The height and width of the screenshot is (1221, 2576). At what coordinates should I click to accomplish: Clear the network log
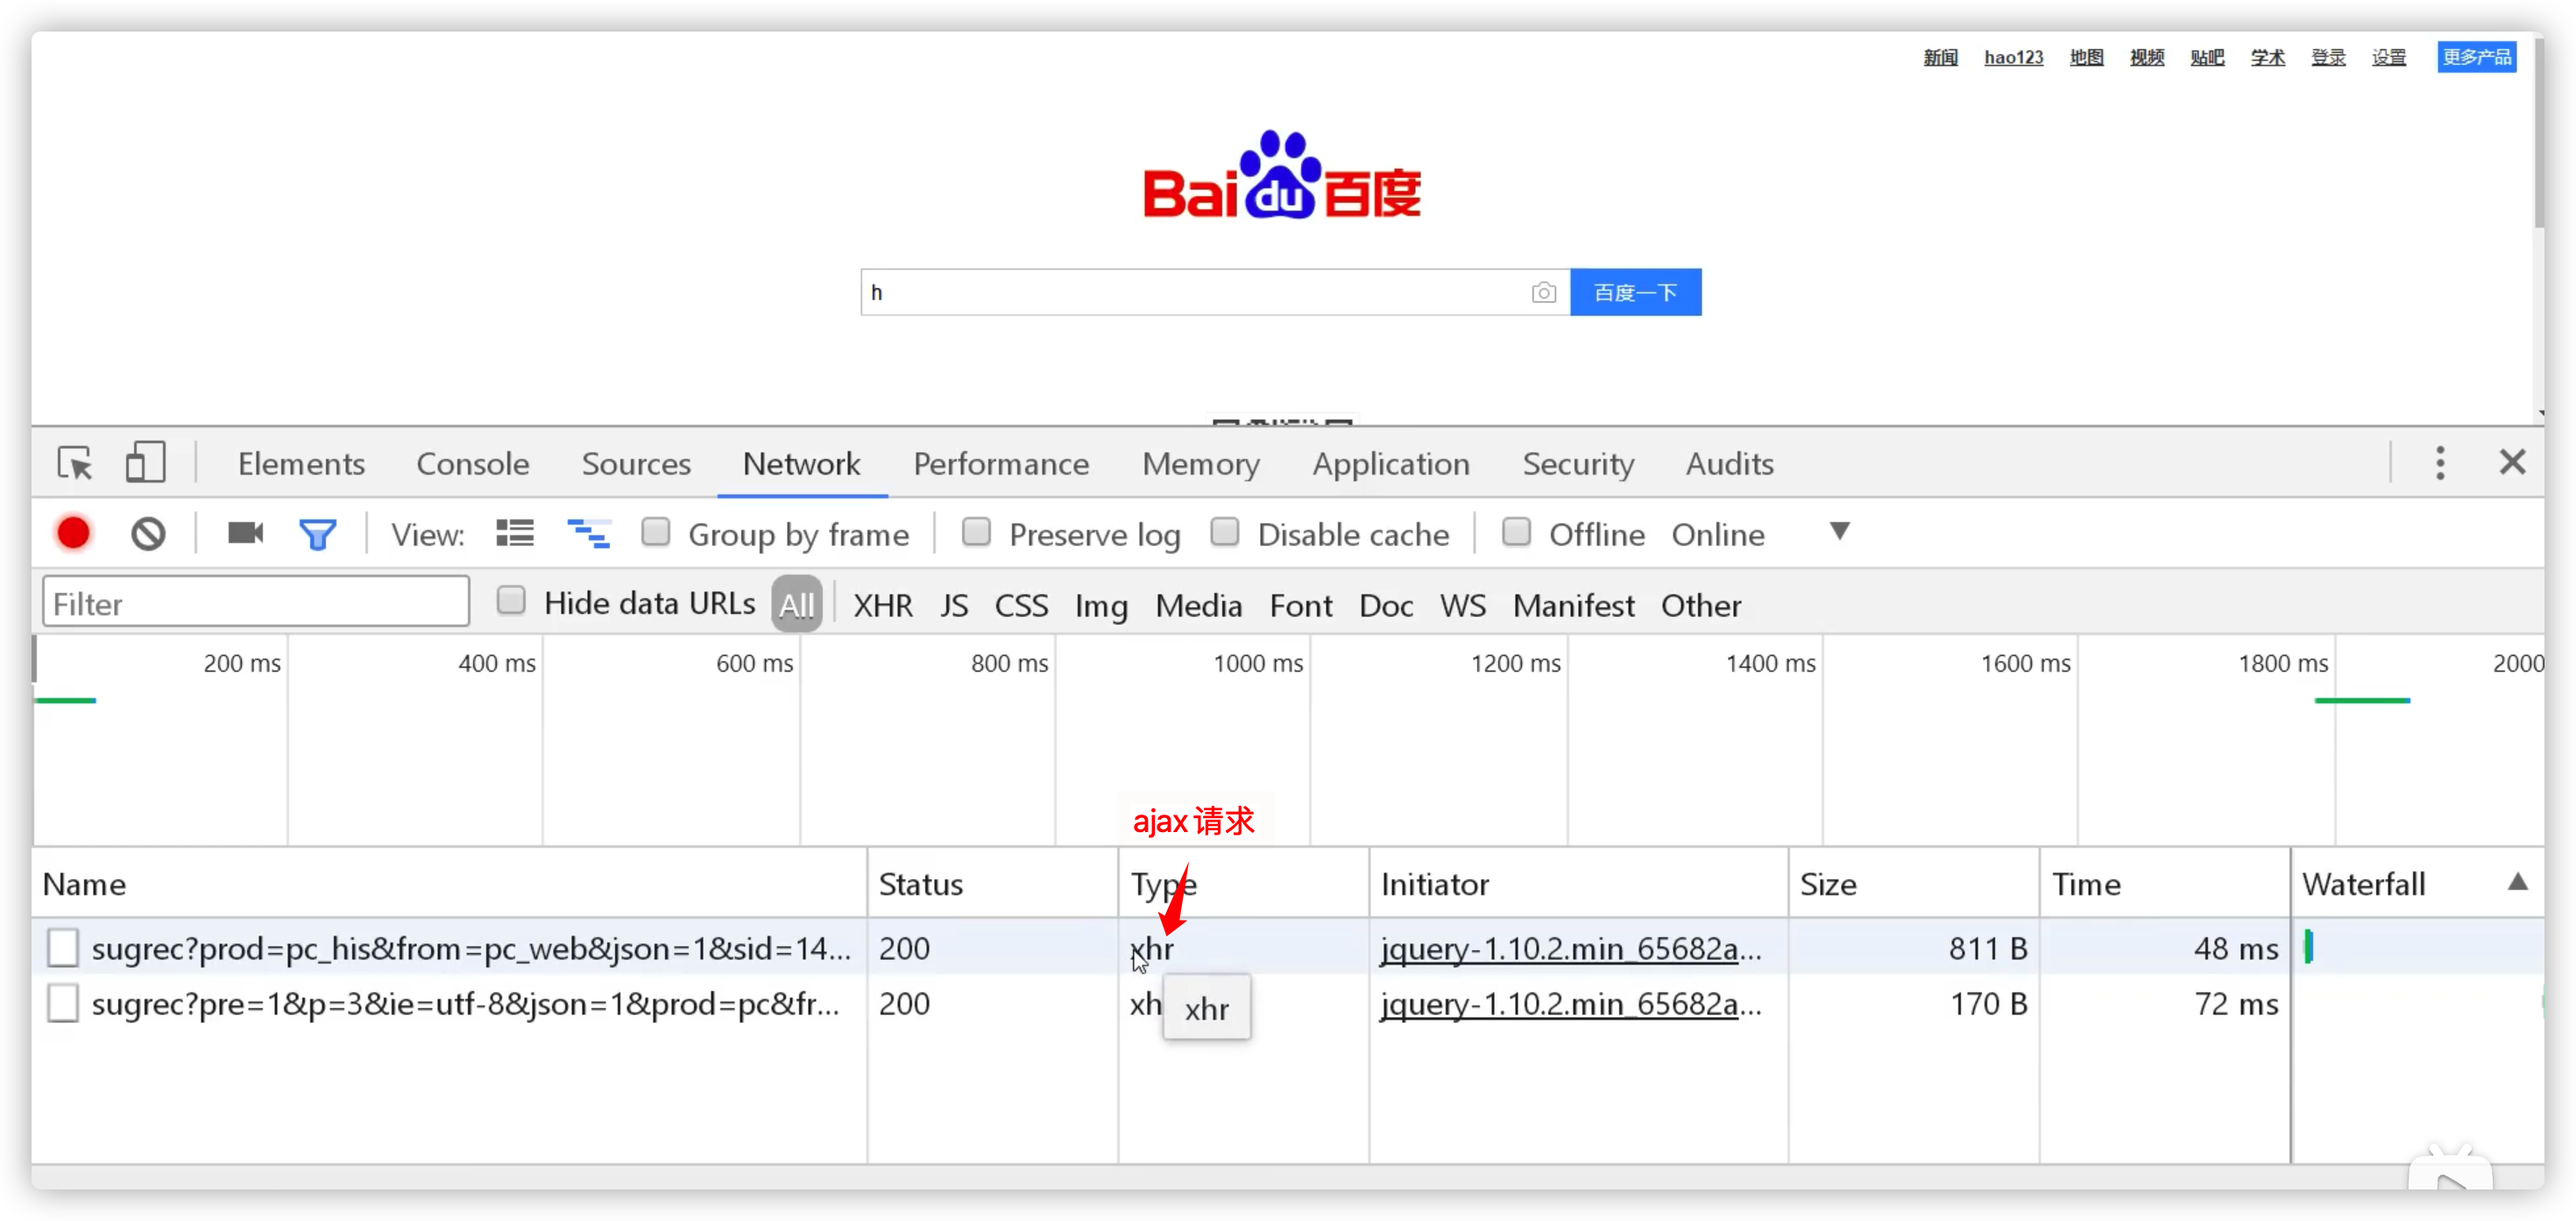(x=148, y=534)
